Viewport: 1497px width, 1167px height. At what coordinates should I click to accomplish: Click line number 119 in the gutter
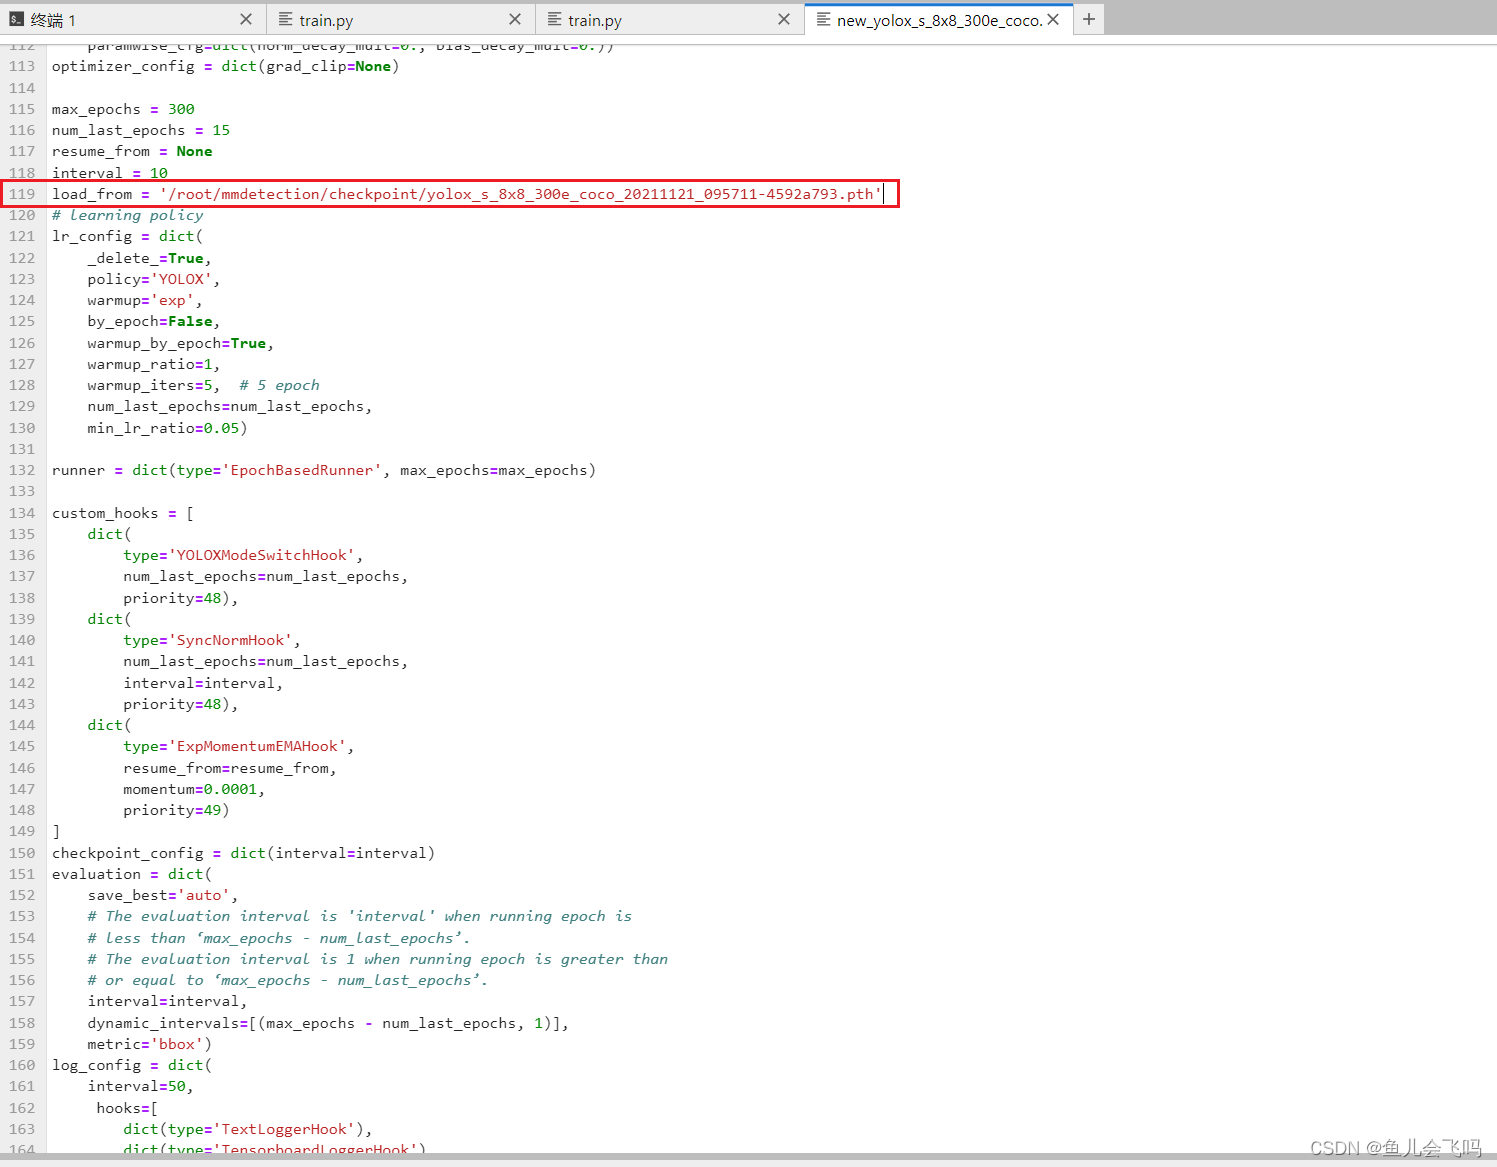22,193
